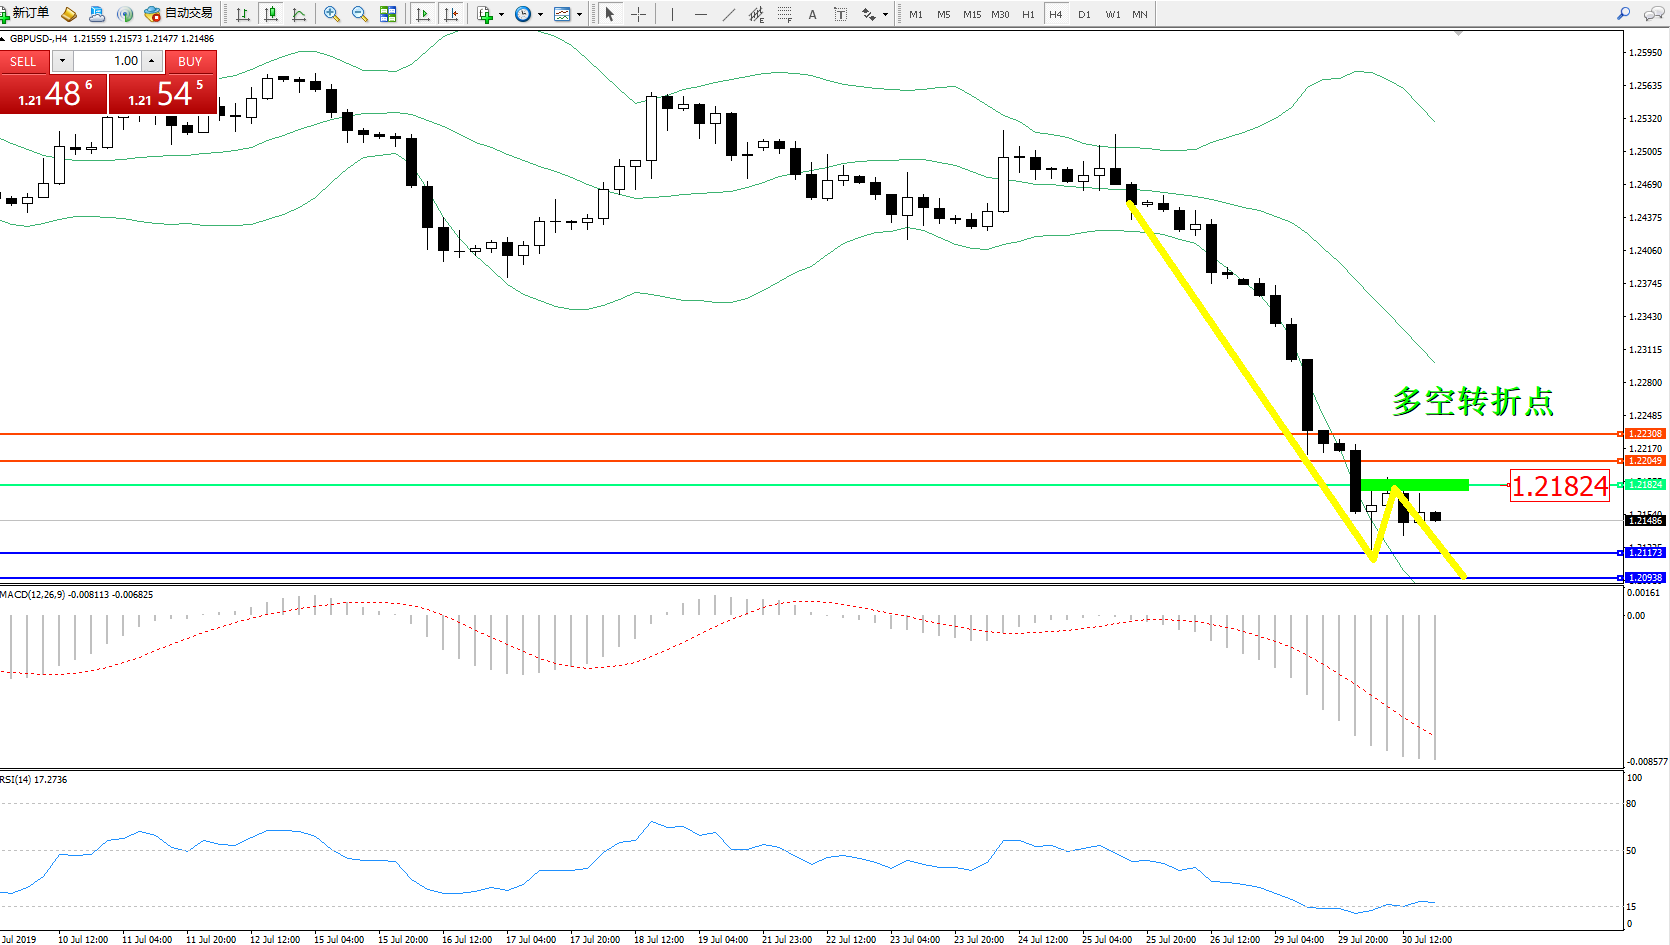Expand the arrows objects dropdown

tap(885, 14)
